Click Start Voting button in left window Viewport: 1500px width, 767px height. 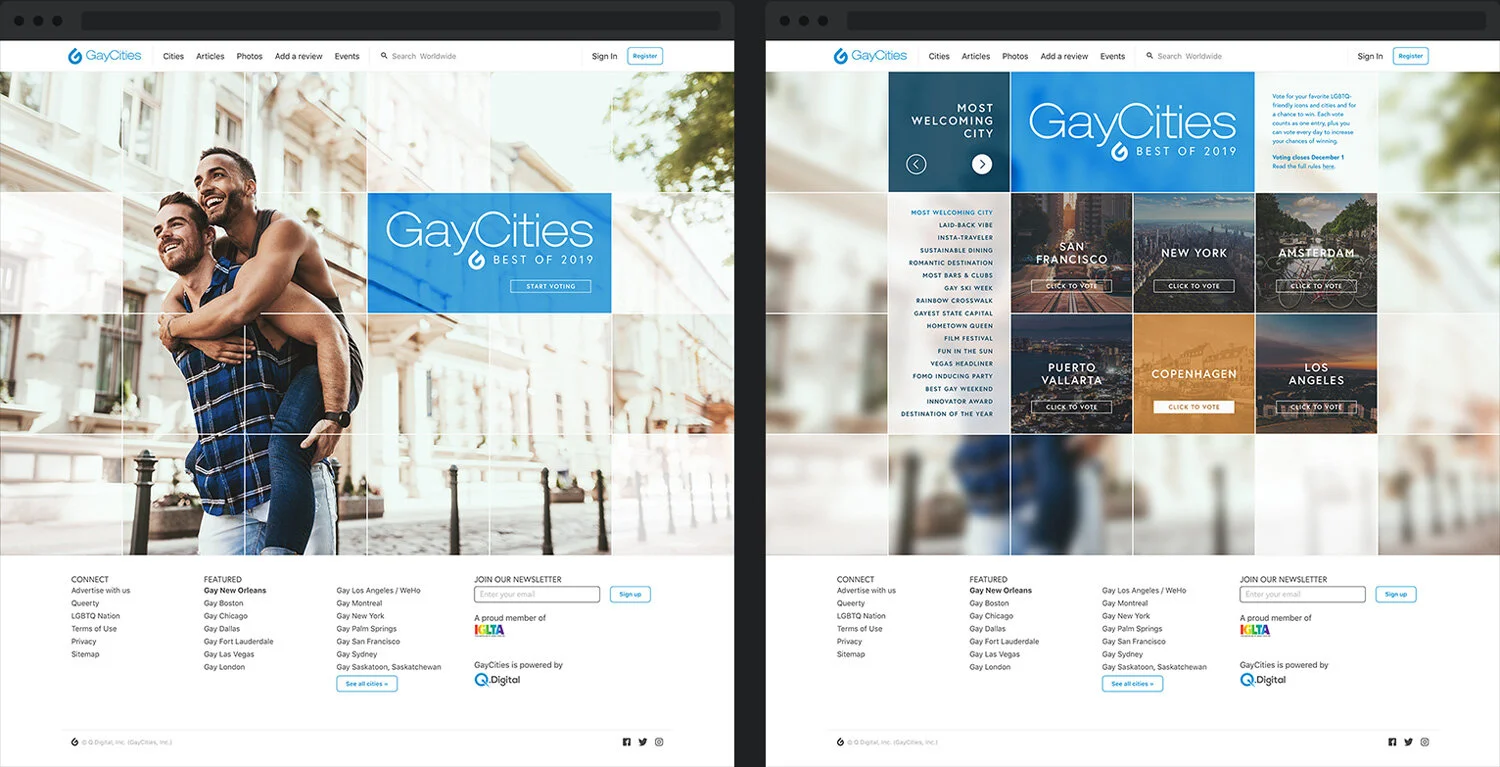pos(551,286)
